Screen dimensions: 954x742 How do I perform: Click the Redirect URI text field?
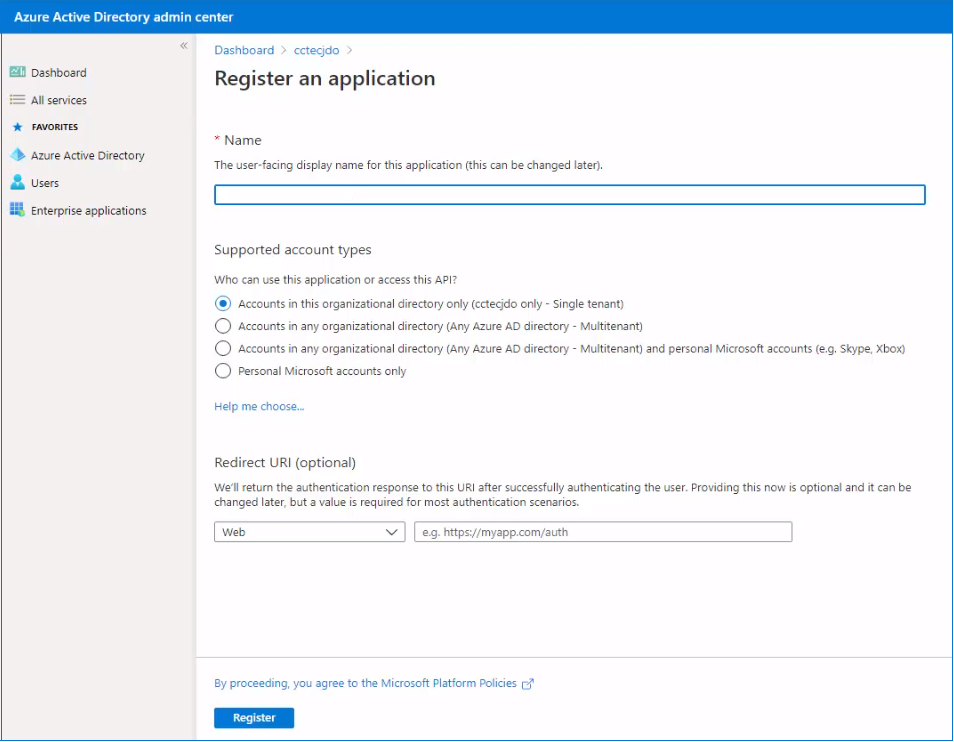click(x=603, y=532)
